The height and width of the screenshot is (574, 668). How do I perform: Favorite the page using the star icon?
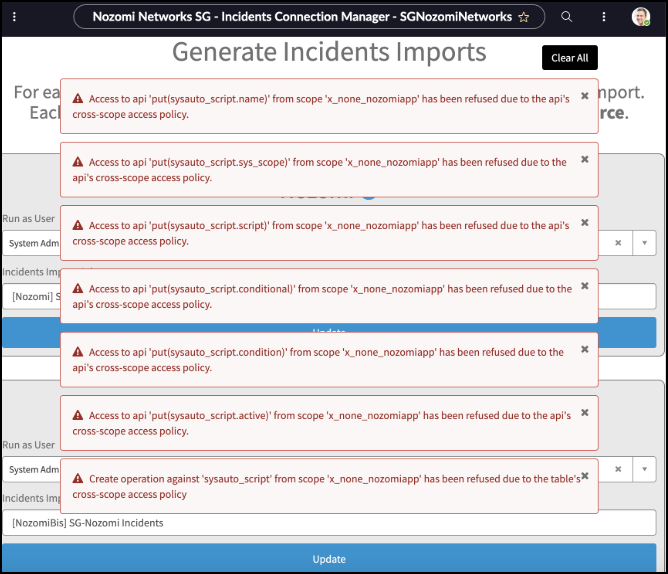(523, 17)
